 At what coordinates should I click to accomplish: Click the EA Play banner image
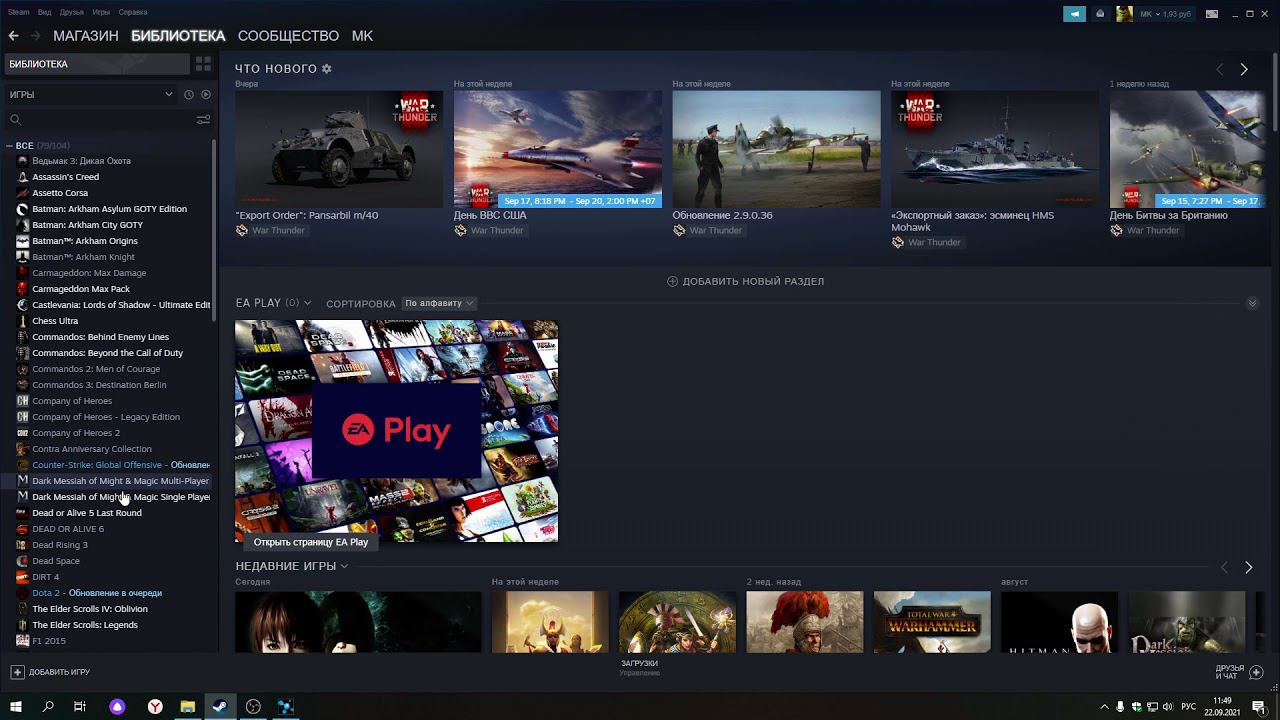[x=396, y=431]
